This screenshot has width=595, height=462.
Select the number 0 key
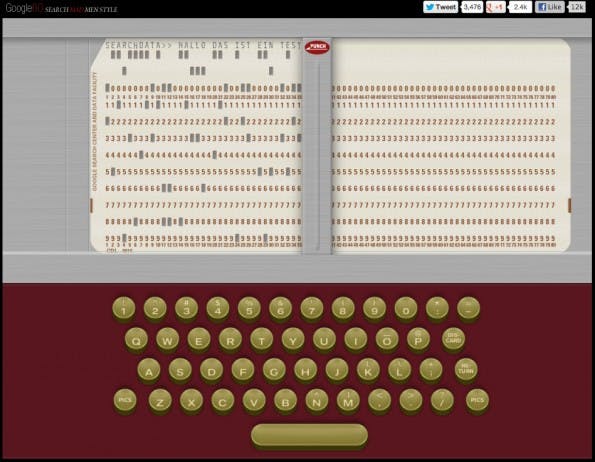(406, 308)
